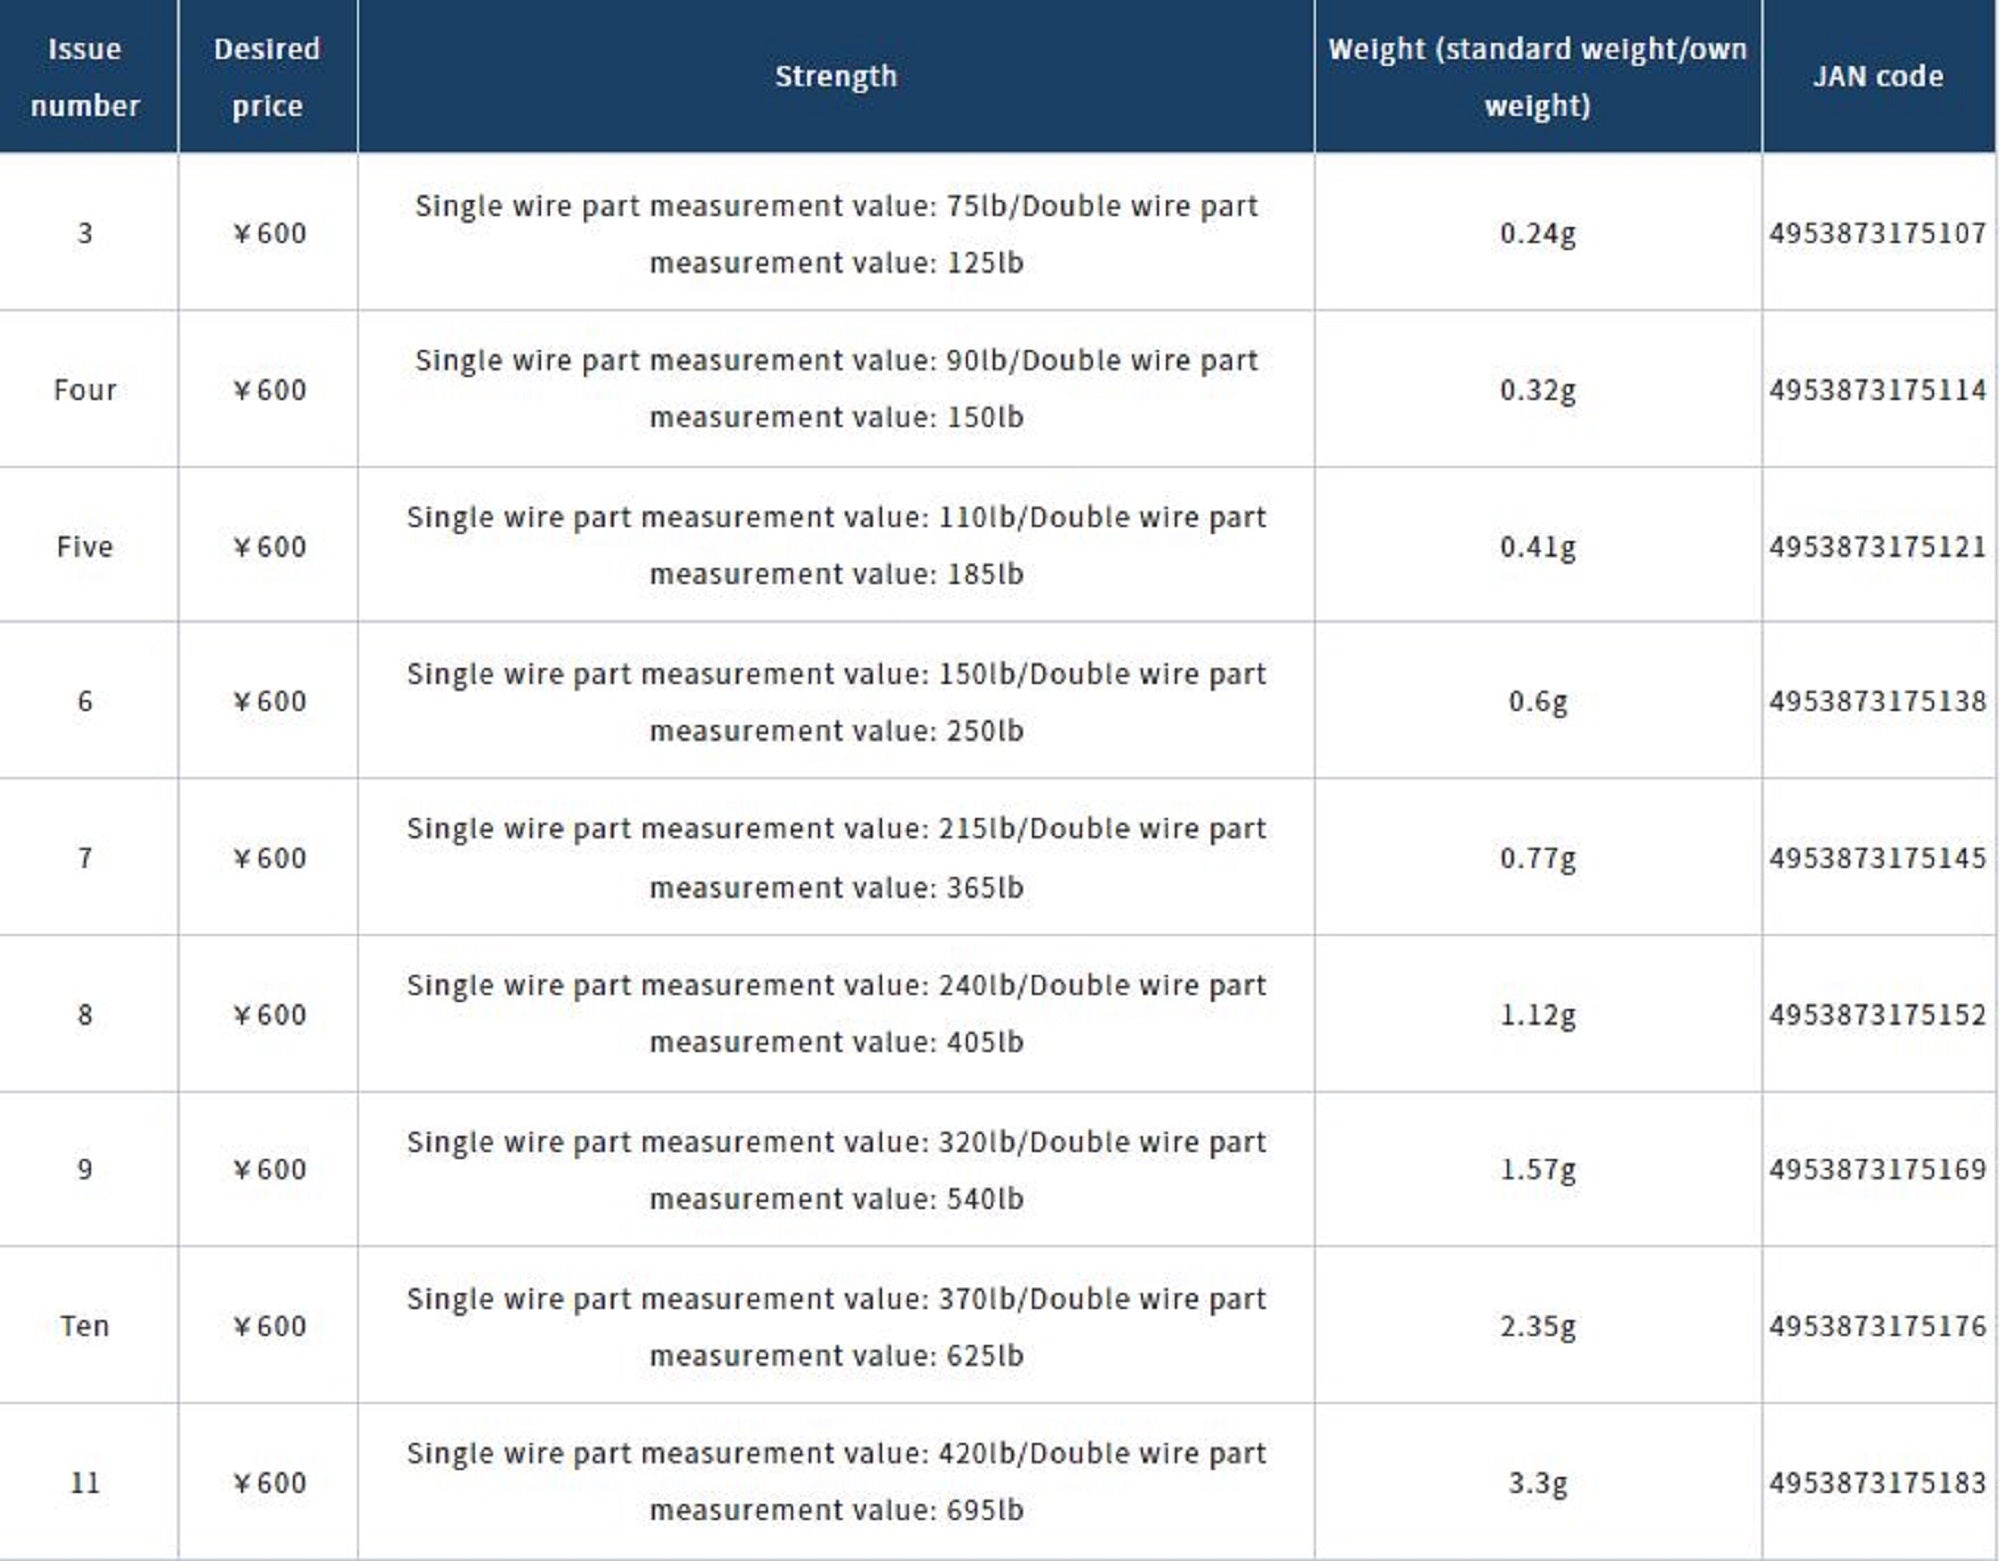Click the Strength column header

(836, 77)
